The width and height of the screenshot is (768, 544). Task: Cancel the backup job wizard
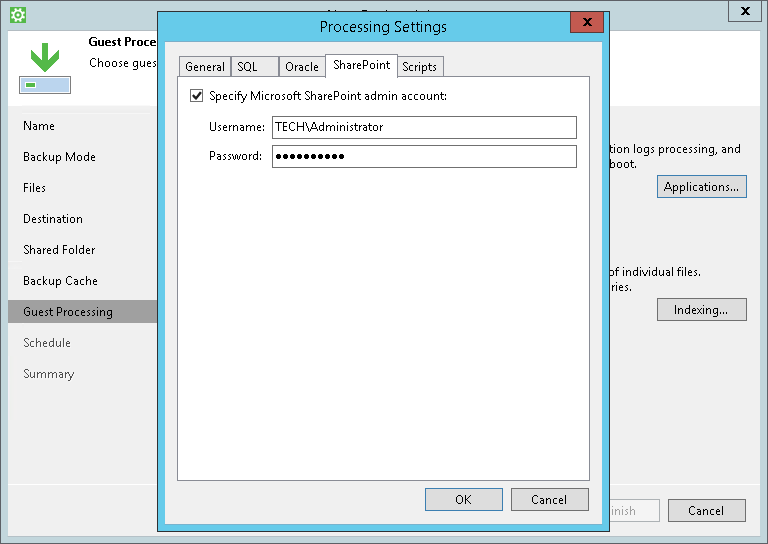(706, 511)
